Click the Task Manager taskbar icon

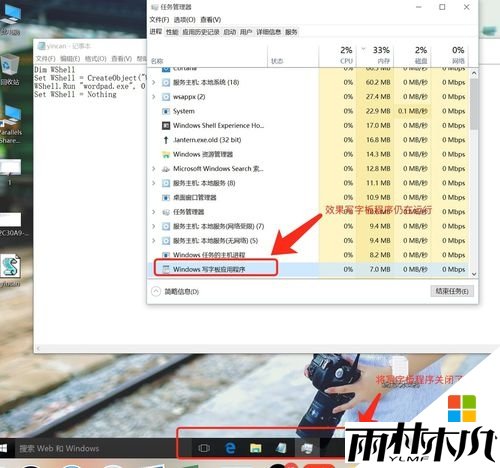pyautogui.click(x=307, y=448)
